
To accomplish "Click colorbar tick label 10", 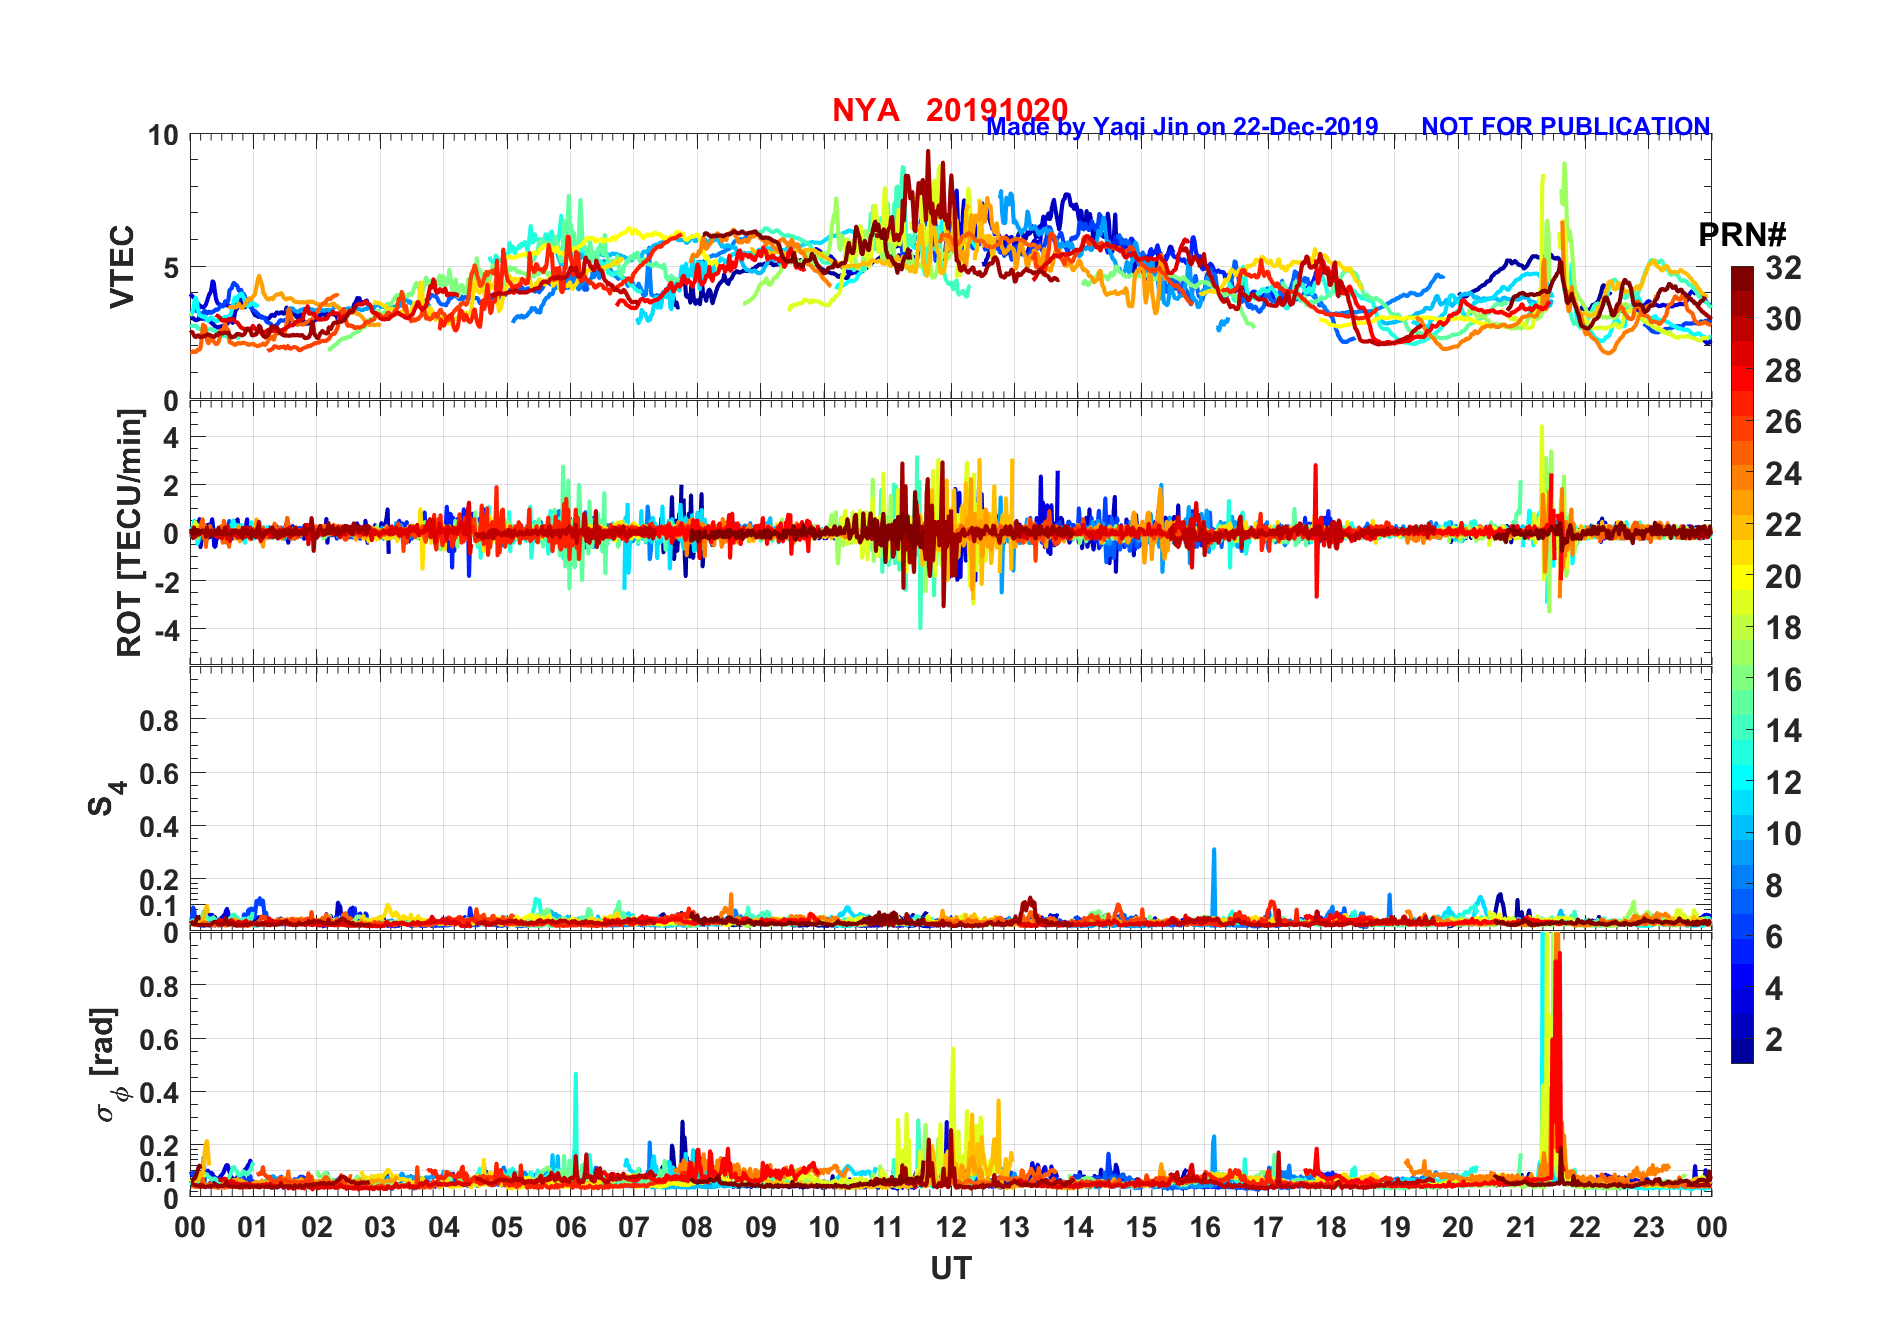I will coord(1783,834).
